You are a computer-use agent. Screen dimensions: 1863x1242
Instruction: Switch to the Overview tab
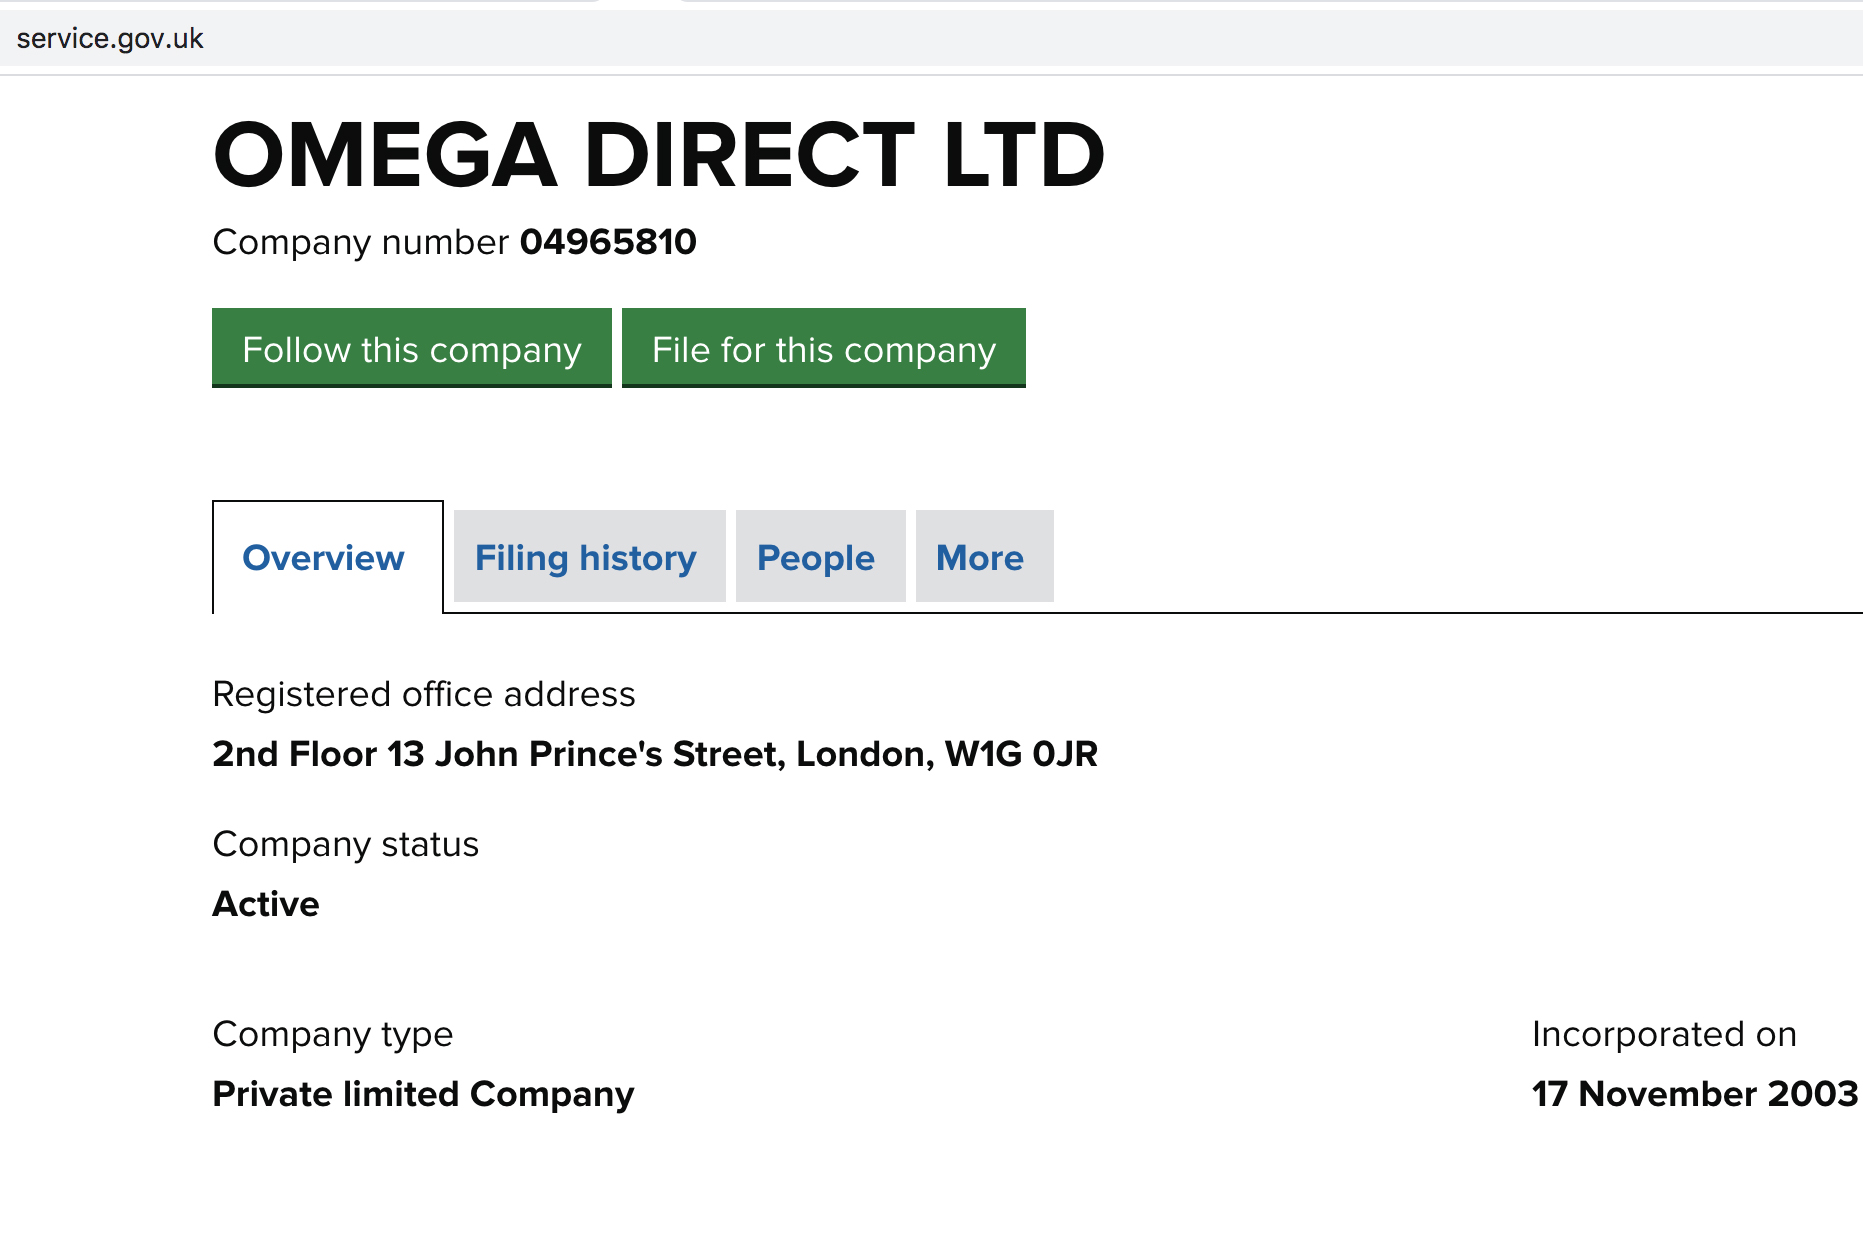[x=323, y=558]
